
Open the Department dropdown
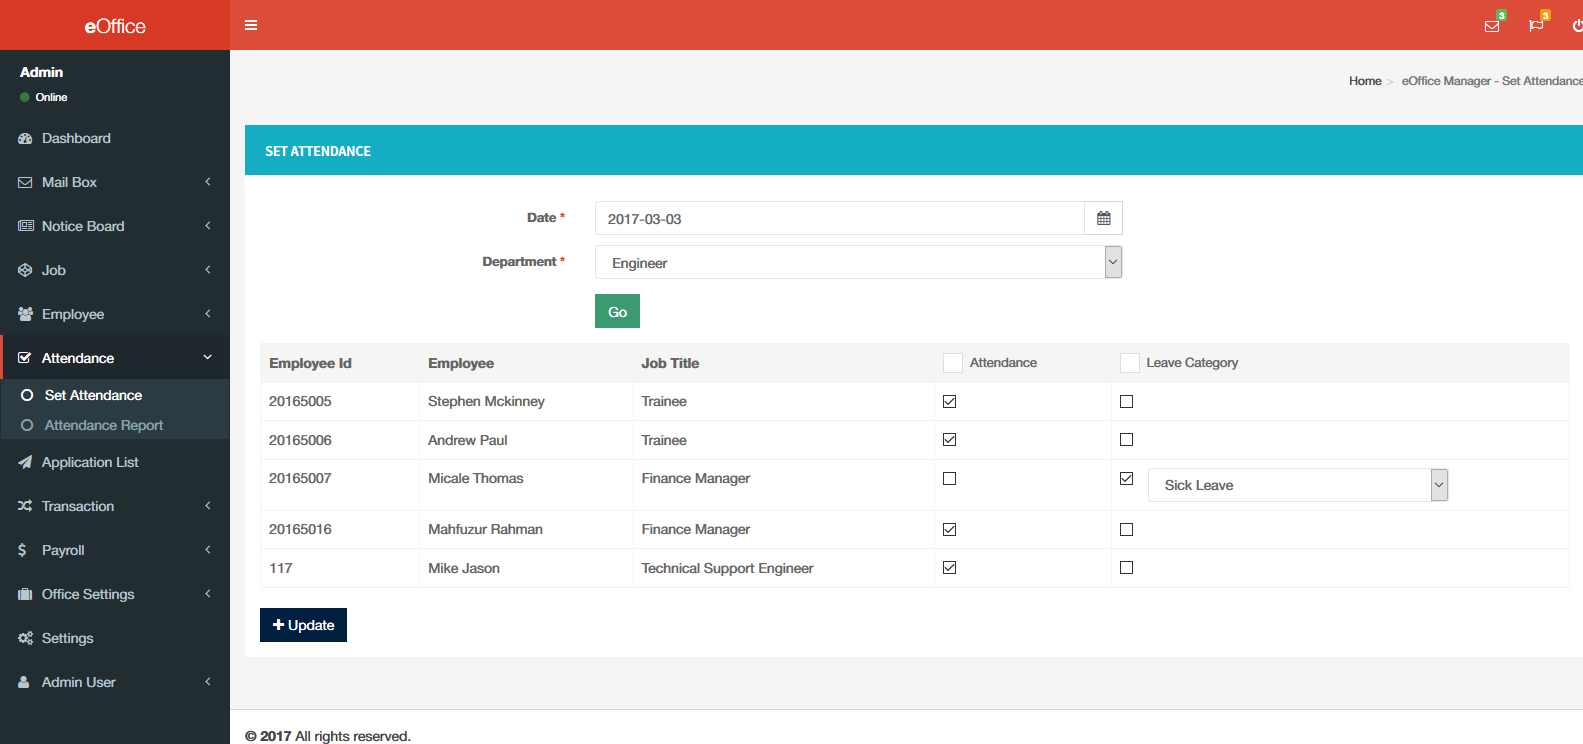click(858, 262)
